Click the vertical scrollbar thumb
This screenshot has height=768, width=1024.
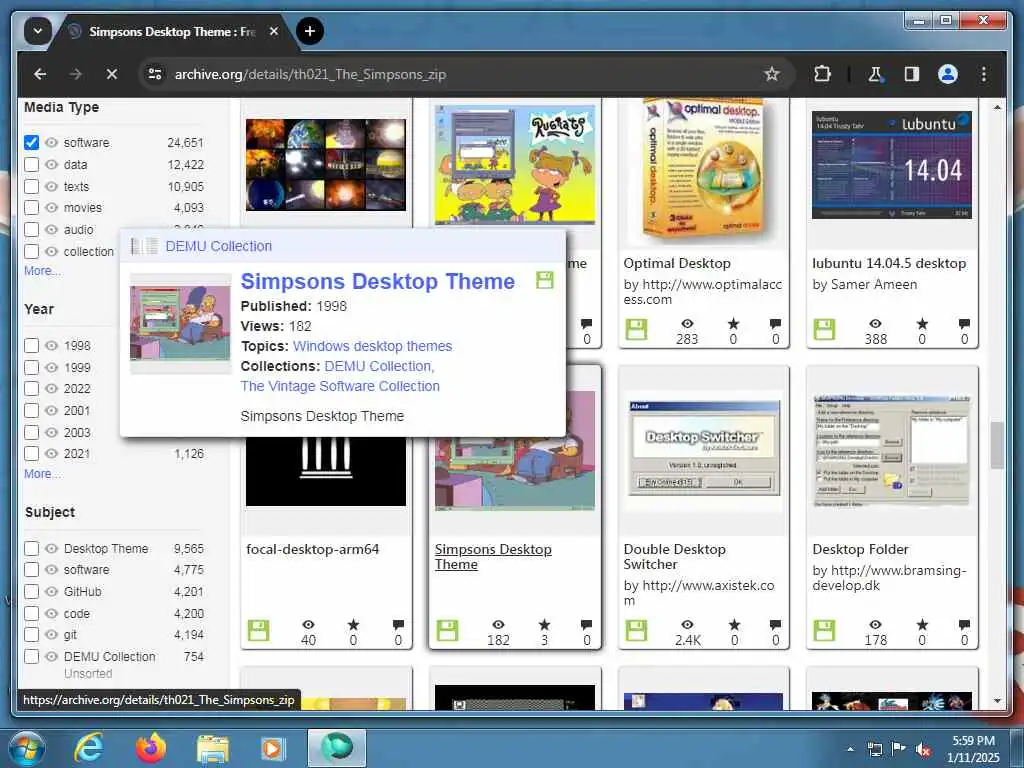(x=997, y=445)
